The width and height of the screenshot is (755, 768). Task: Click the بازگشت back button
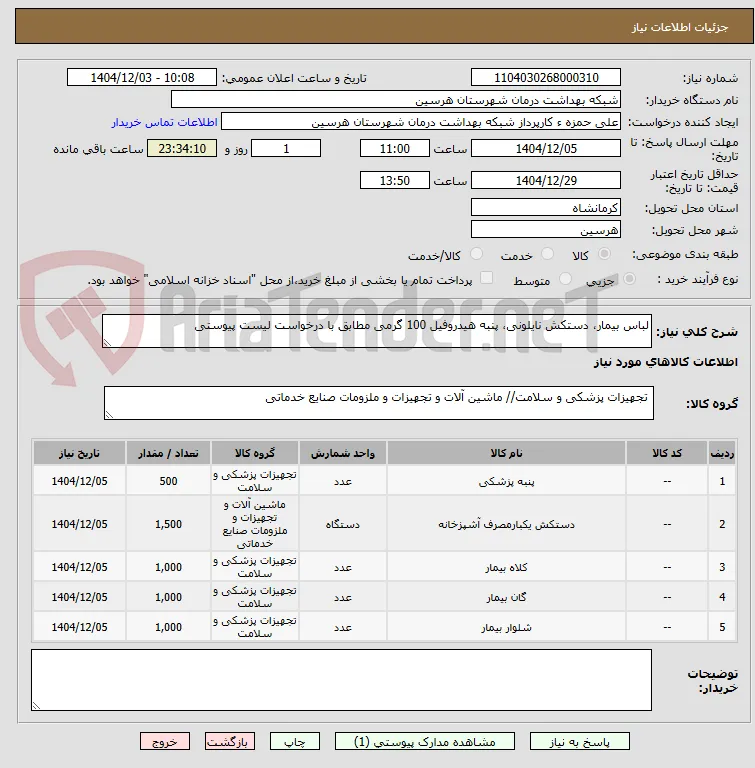[230, 742]
